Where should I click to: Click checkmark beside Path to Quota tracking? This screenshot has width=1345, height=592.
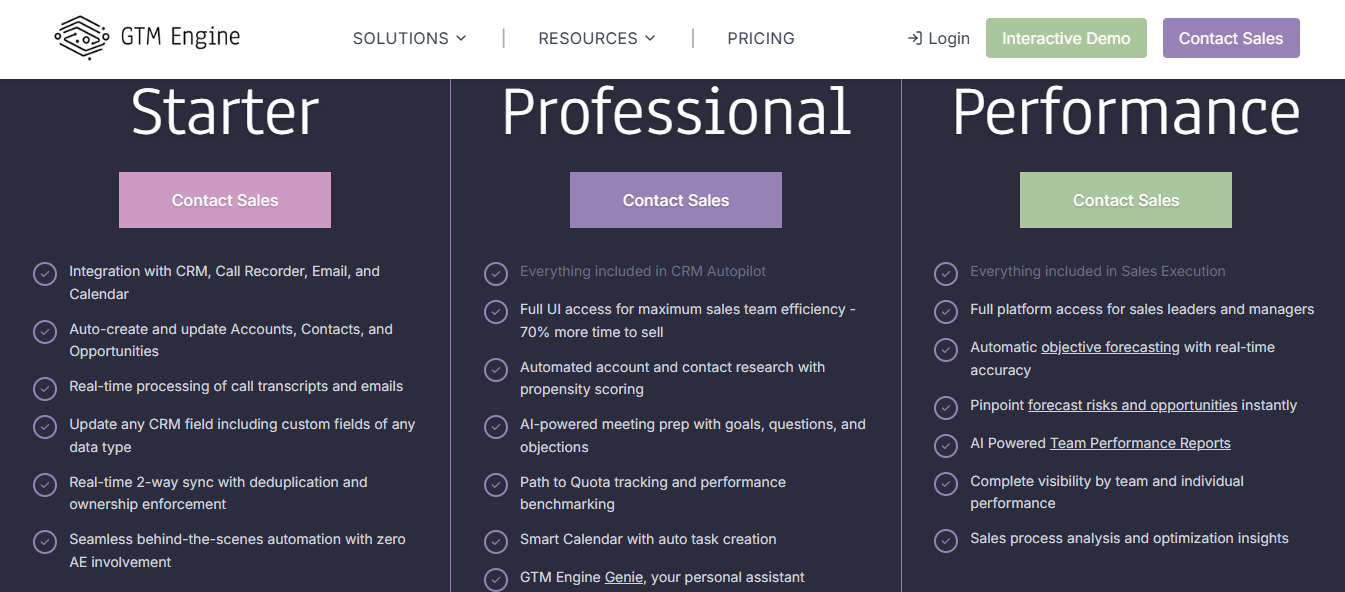(x=496, y=484)
